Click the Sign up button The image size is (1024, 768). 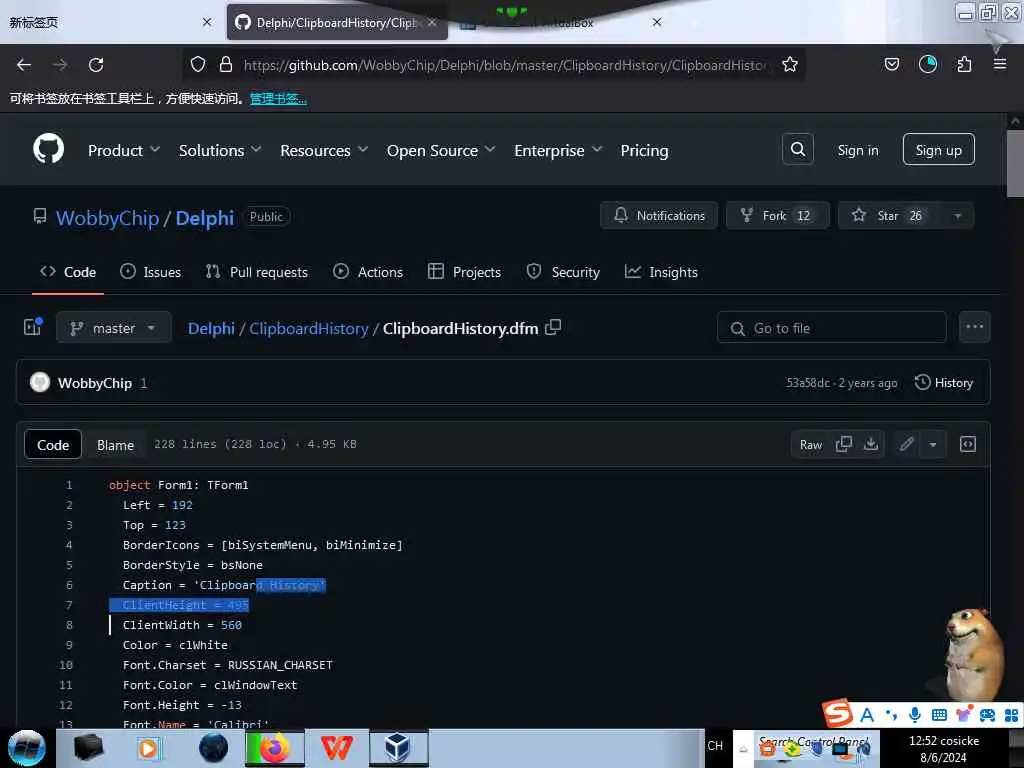click(938, 150)
